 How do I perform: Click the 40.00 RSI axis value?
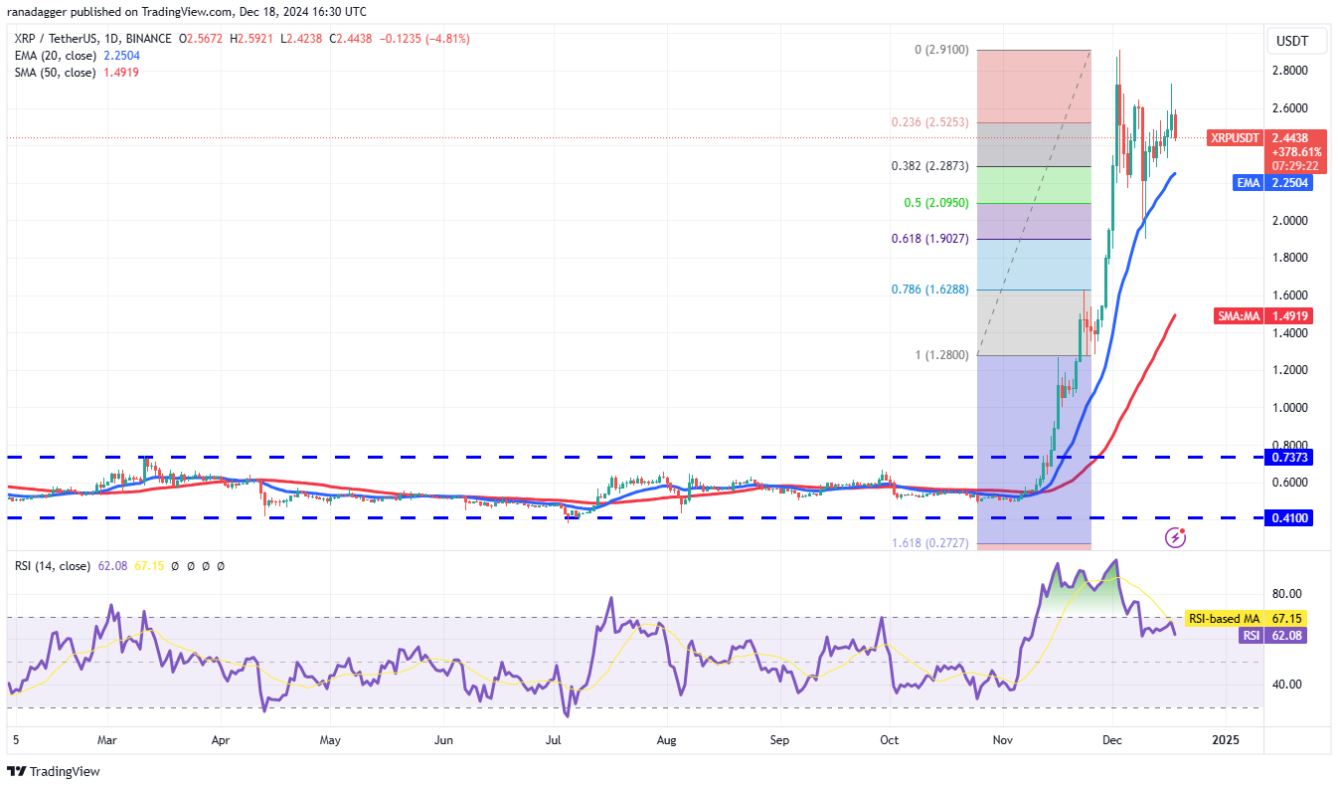1287,685
